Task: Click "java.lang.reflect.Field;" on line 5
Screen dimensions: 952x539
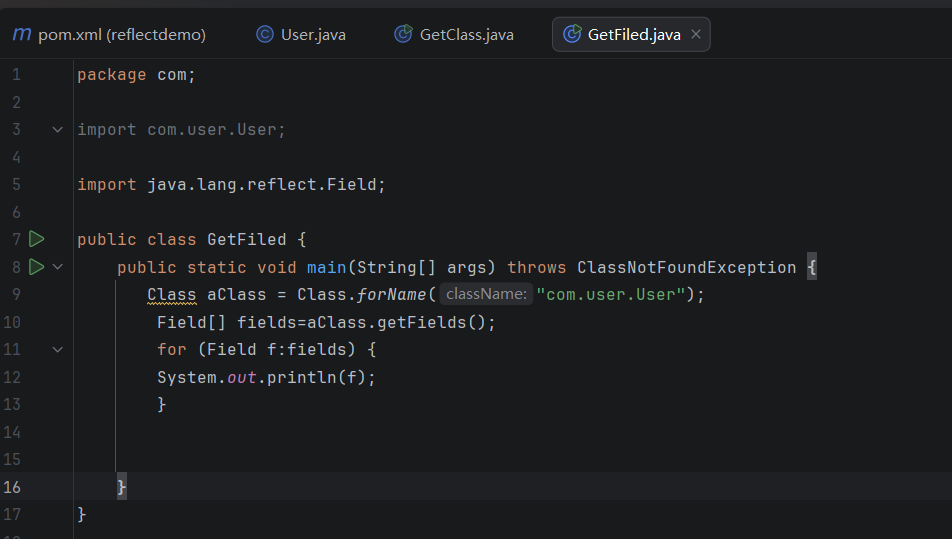Action: 267,185
